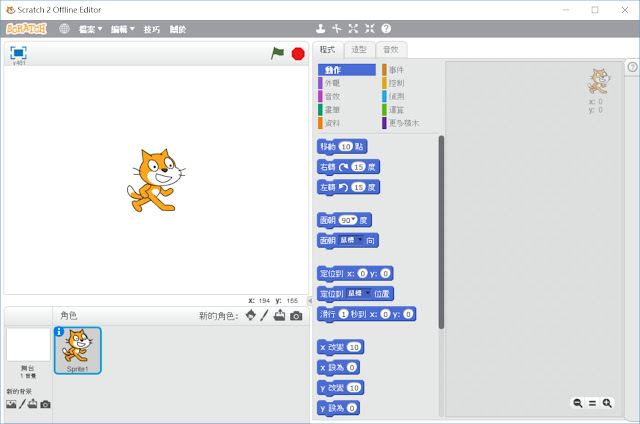Select the delete scissors tool
Viewport: 640px width, 424px height.
(x=336, y=29)
